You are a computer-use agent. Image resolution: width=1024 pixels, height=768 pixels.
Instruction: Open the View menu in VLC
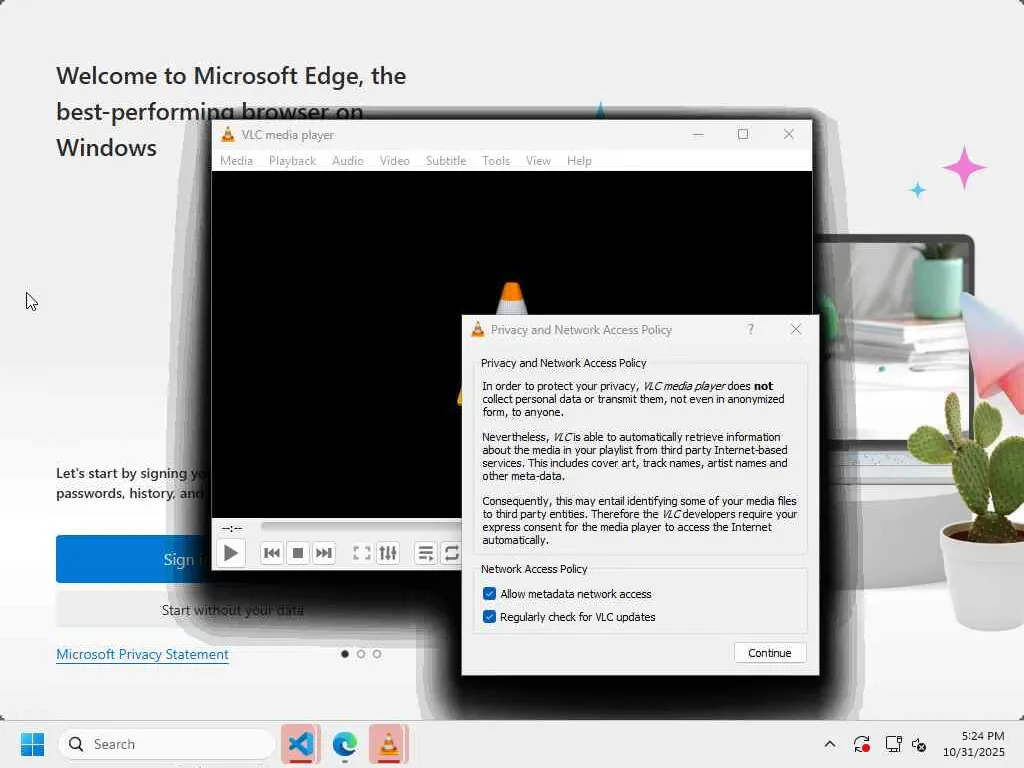click(x=538, y=161)
